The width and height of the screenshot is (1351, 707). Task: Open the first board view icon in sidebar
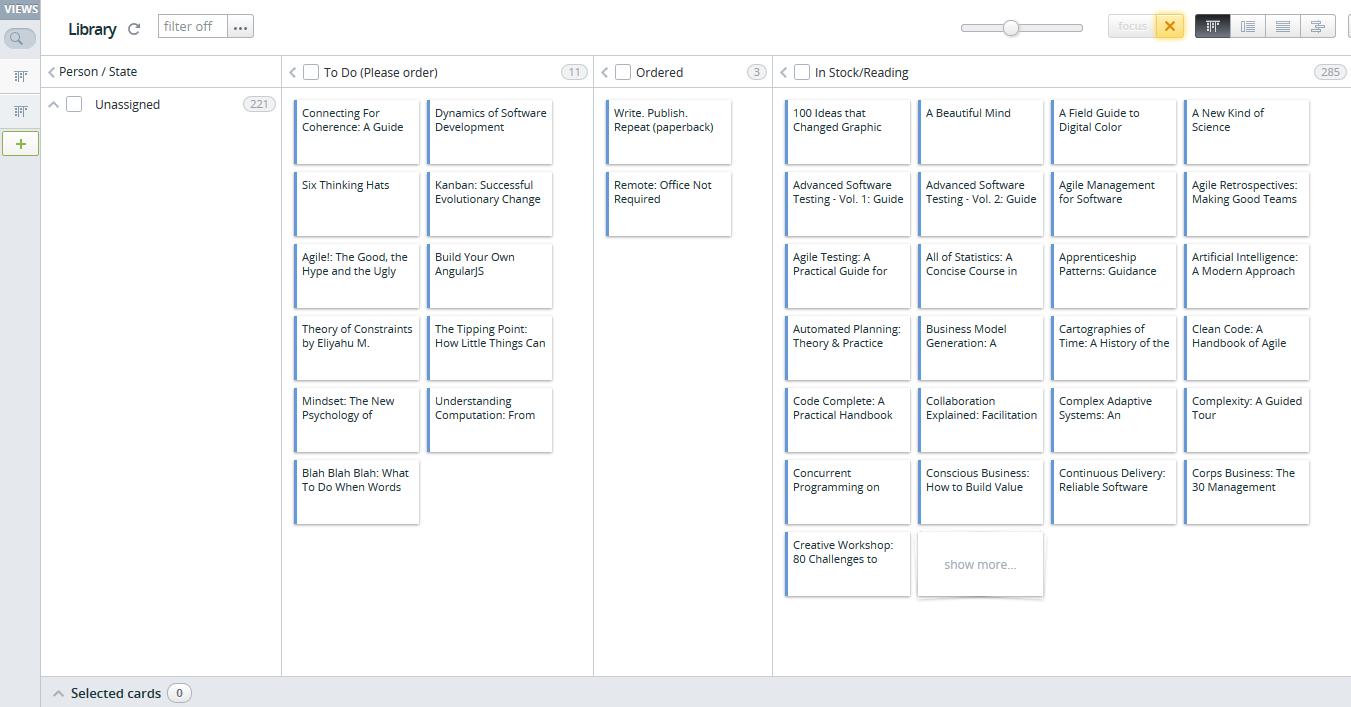[20, 76]
